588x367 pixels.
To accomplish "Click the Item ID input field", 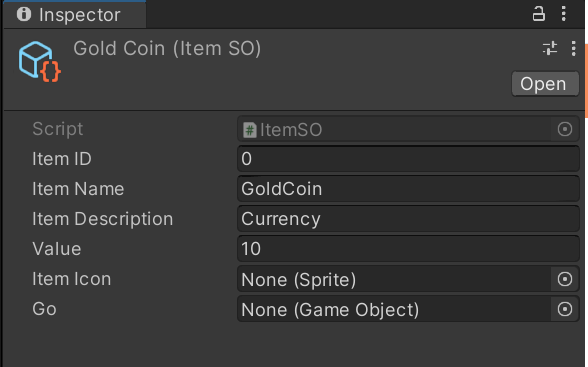I will [408, 159].
